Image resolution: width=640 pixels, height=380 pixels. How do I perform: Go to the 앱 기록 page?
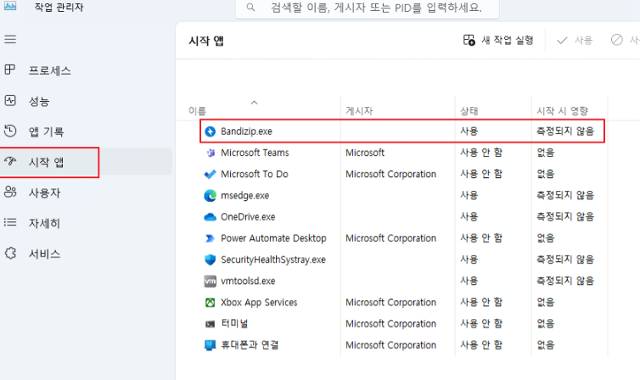tap(46, 132)
